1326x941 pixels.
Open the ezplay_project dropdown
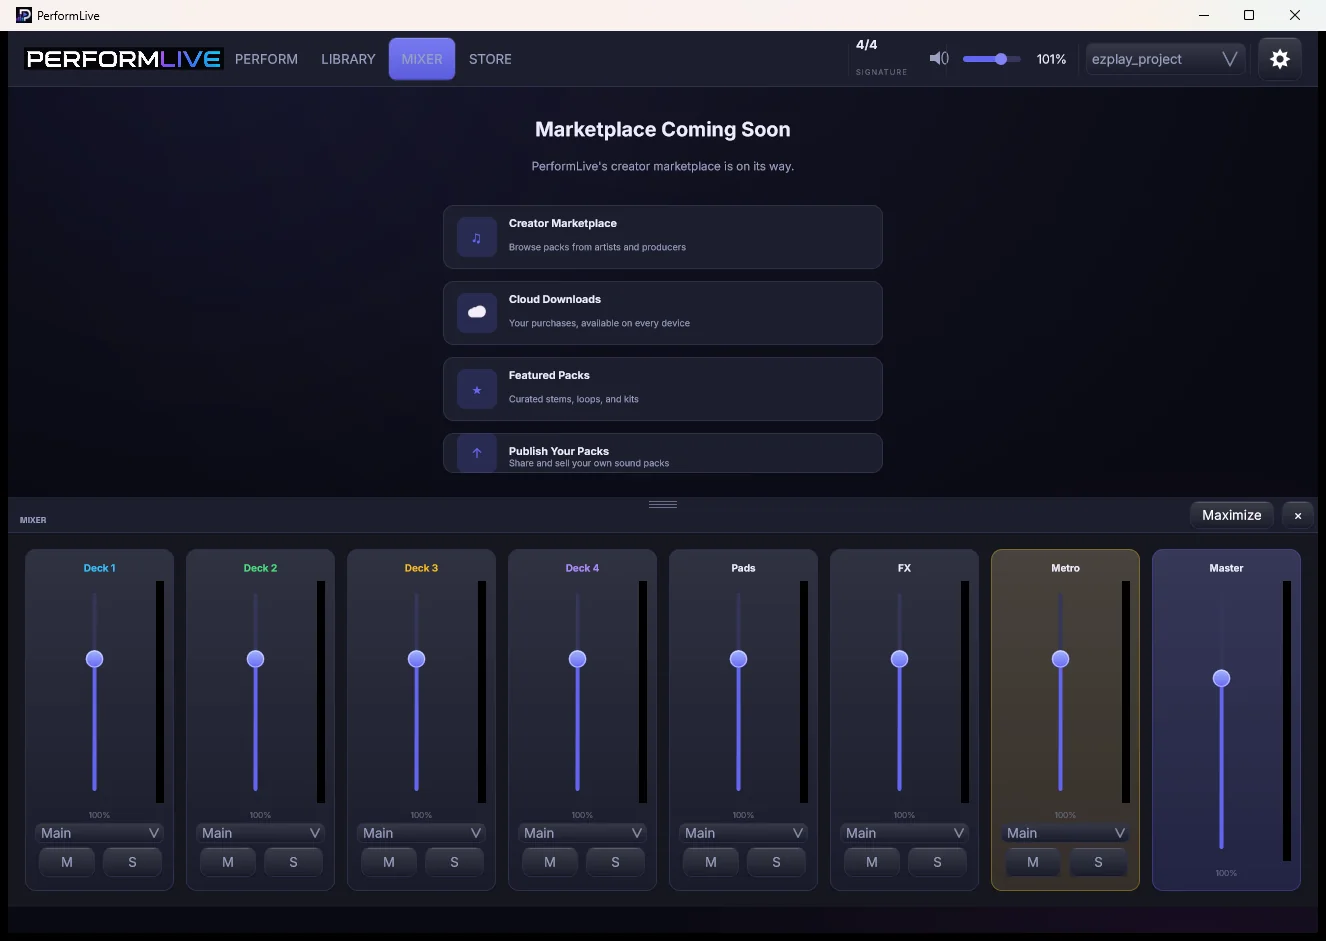click(1165, 59)
